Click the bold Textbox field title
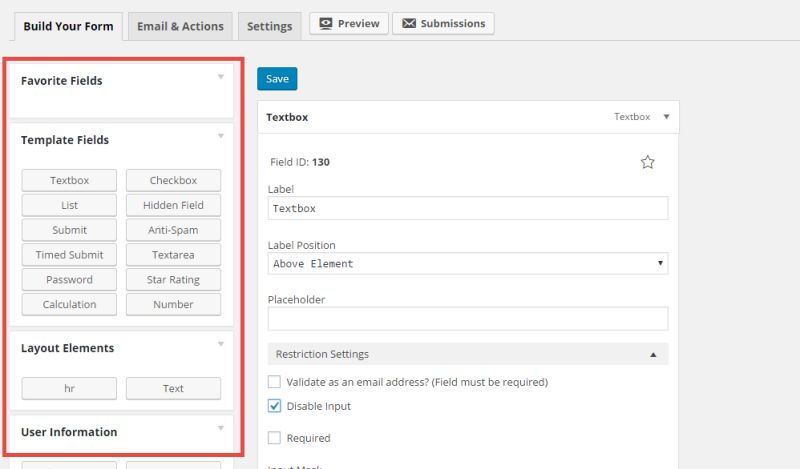 click(x=287, y=117)
